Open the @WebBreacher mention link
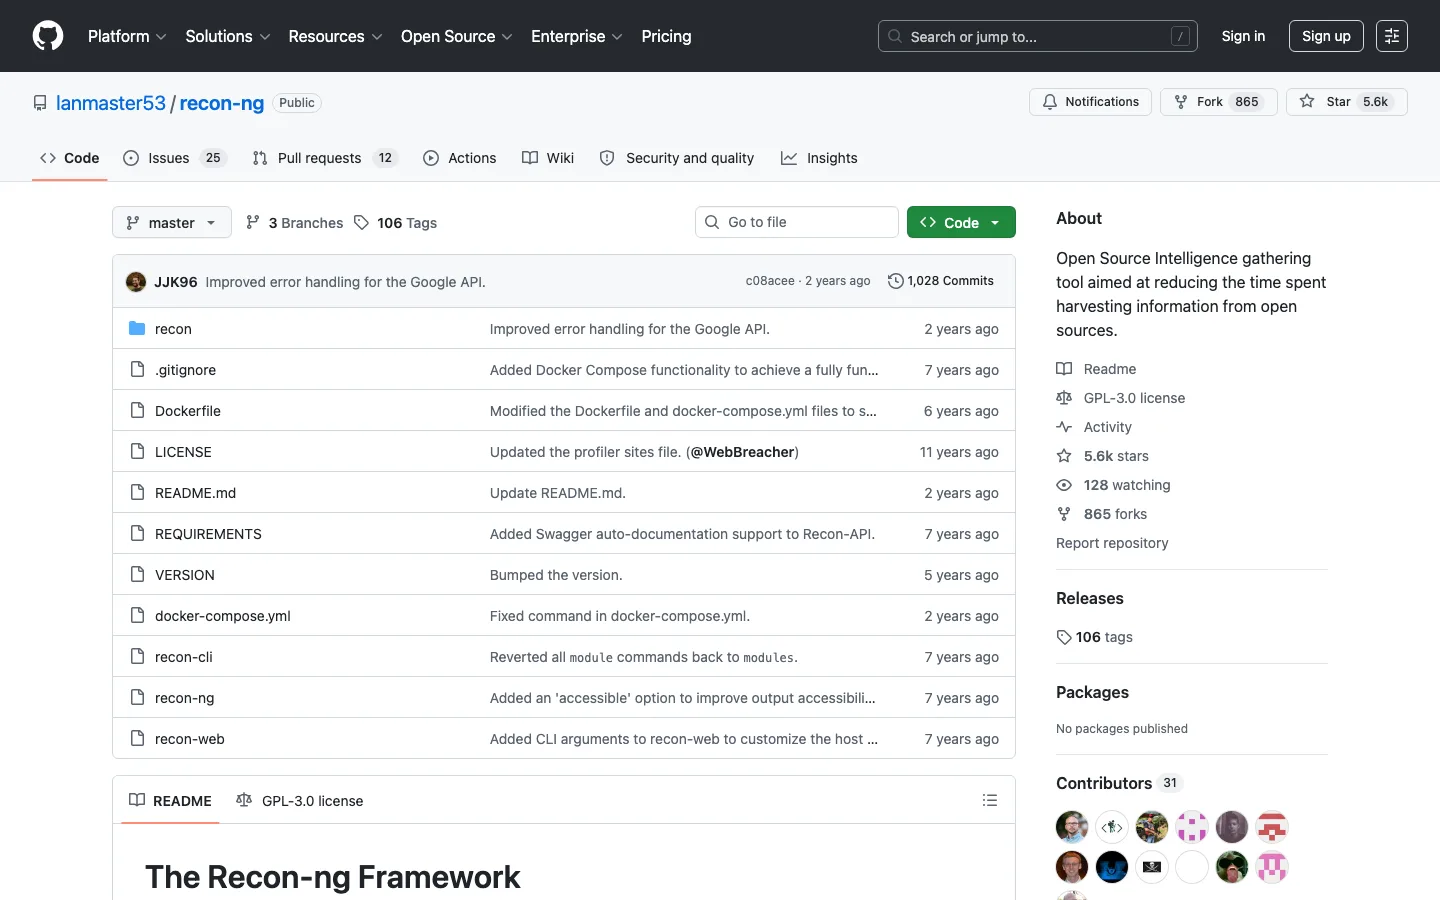 tap(742, 452)
